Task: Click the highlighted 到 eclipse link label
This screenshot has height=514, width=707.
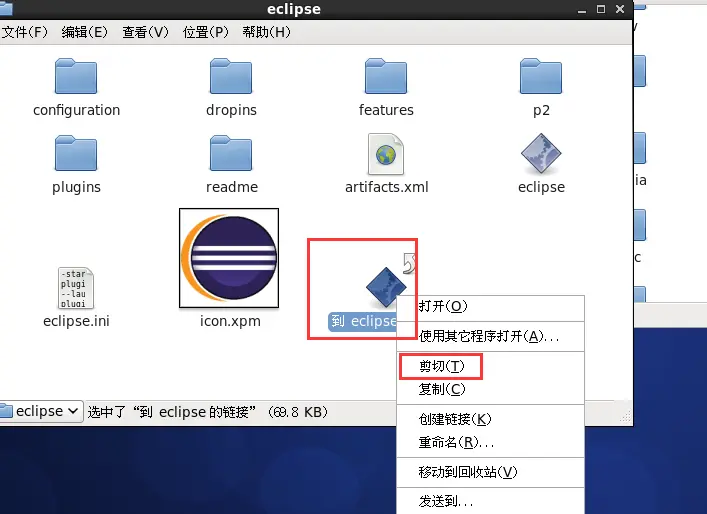Action: (x=363, y=321)
